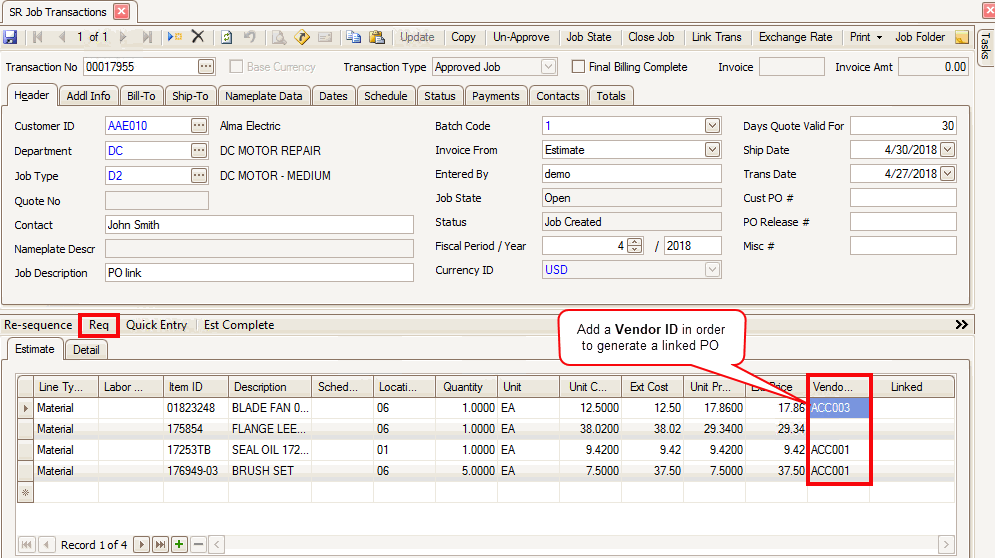
Task: Click the yellow diamond arrow icon
Action: (x=302, y=37)
